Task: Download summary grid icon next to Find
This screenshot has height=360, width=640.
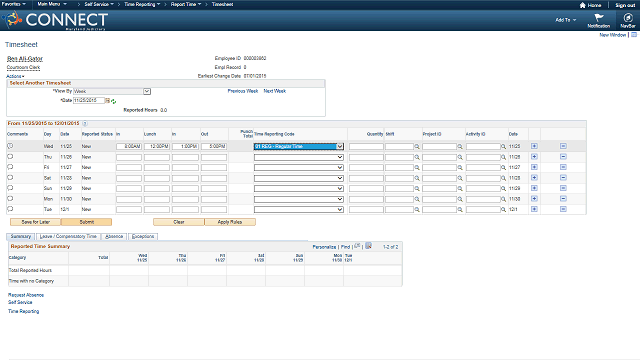Action: point(368,246)
